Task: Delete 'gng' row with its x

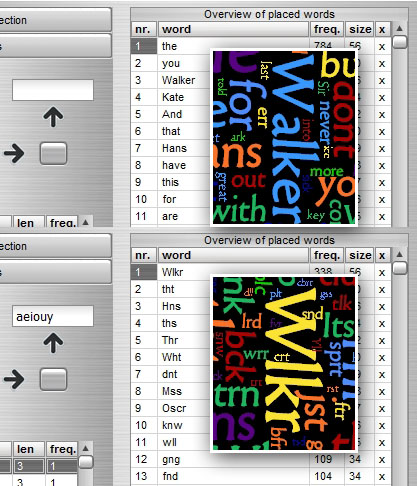Action: coord(382,460)
